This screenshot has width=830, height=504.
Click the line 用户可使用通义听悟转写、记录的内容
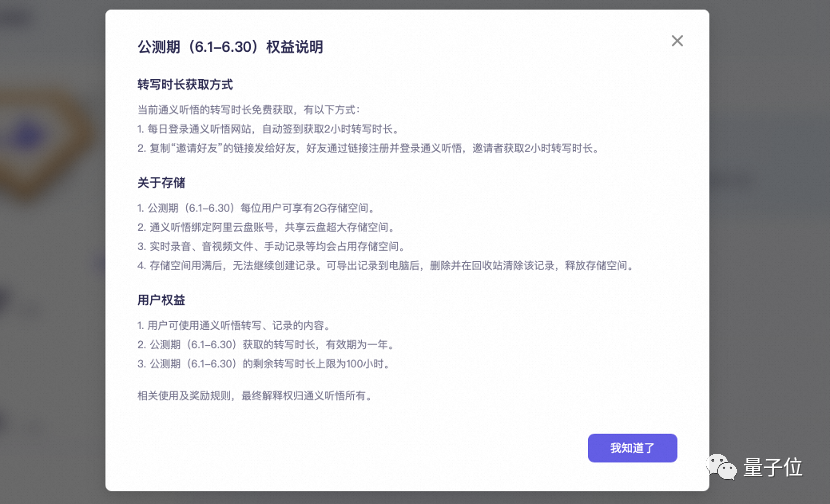pyautogui.click(x=234, y=325)
